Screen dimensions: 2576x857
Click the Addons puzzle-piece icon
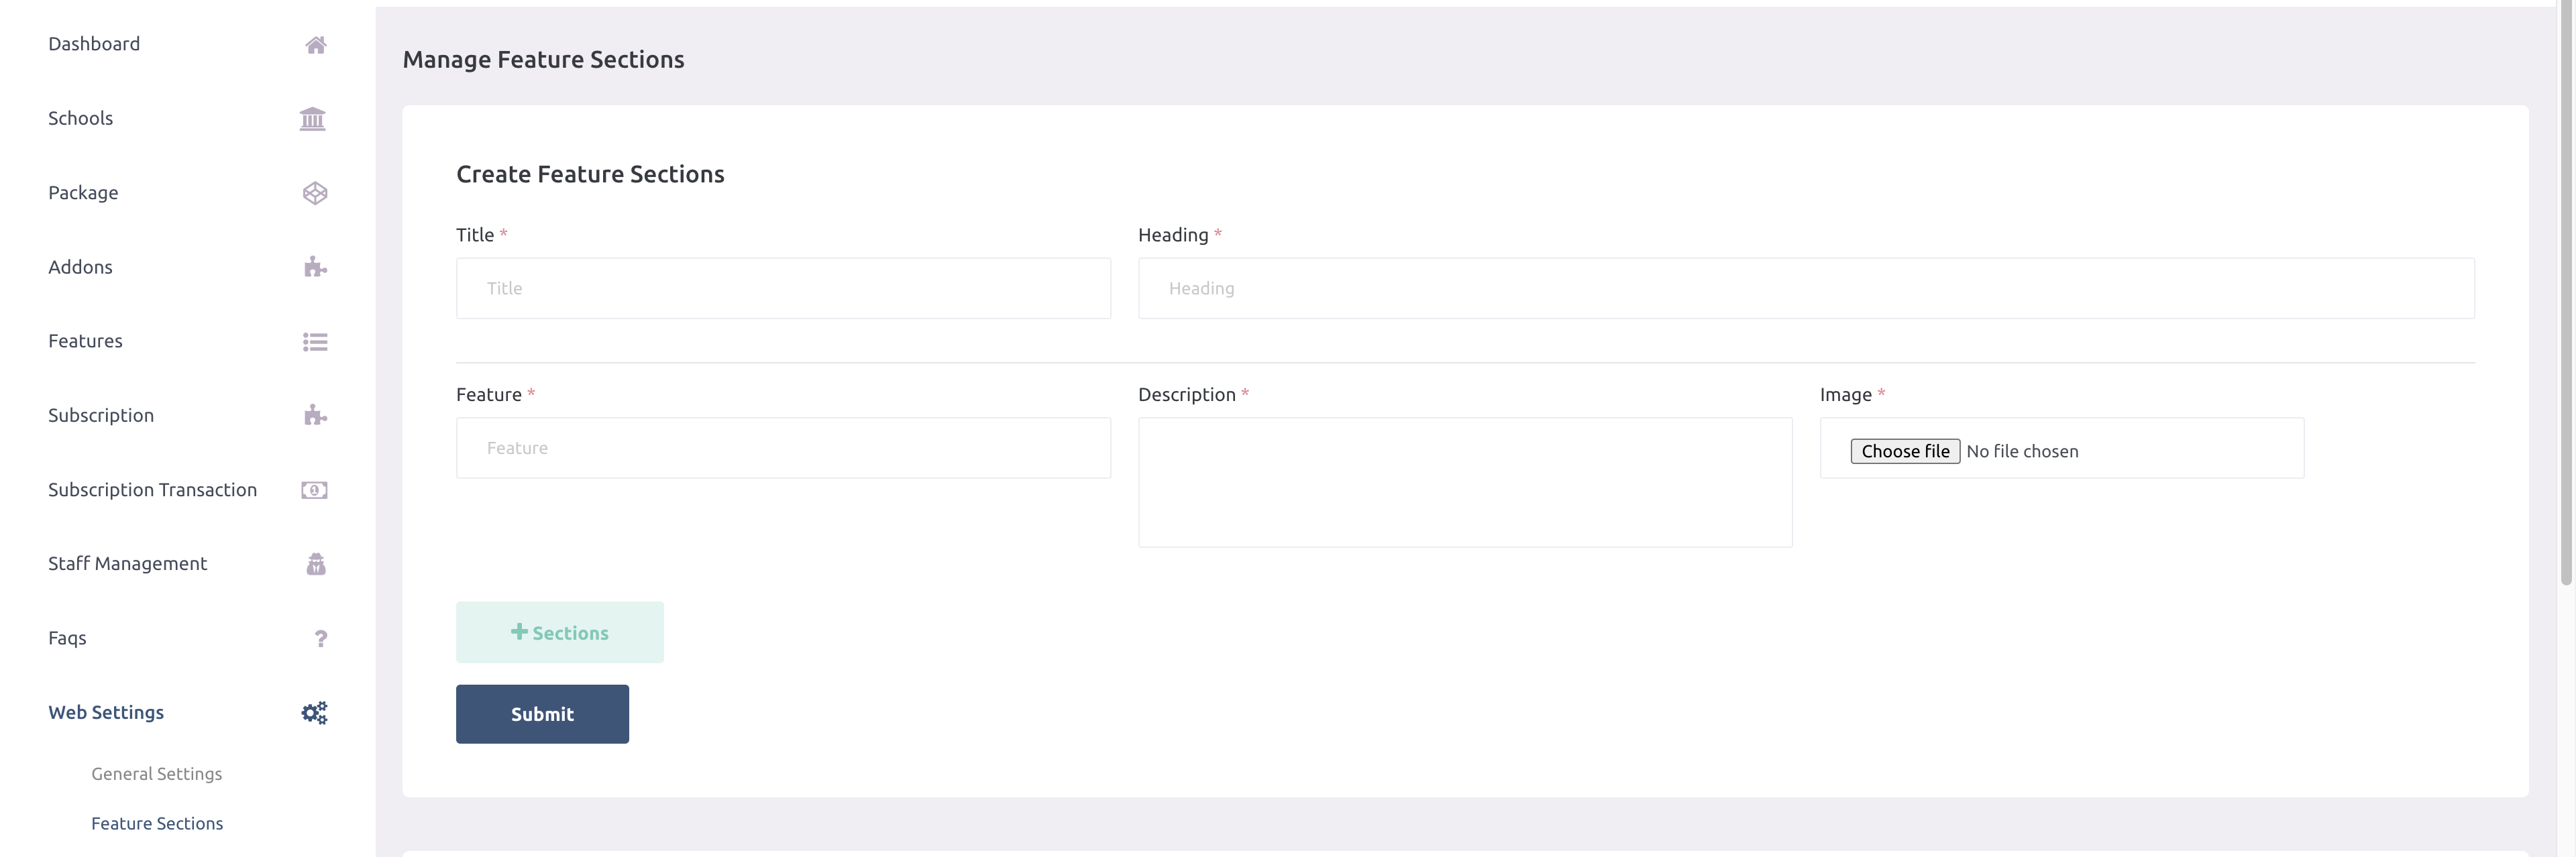click(315, 266)
